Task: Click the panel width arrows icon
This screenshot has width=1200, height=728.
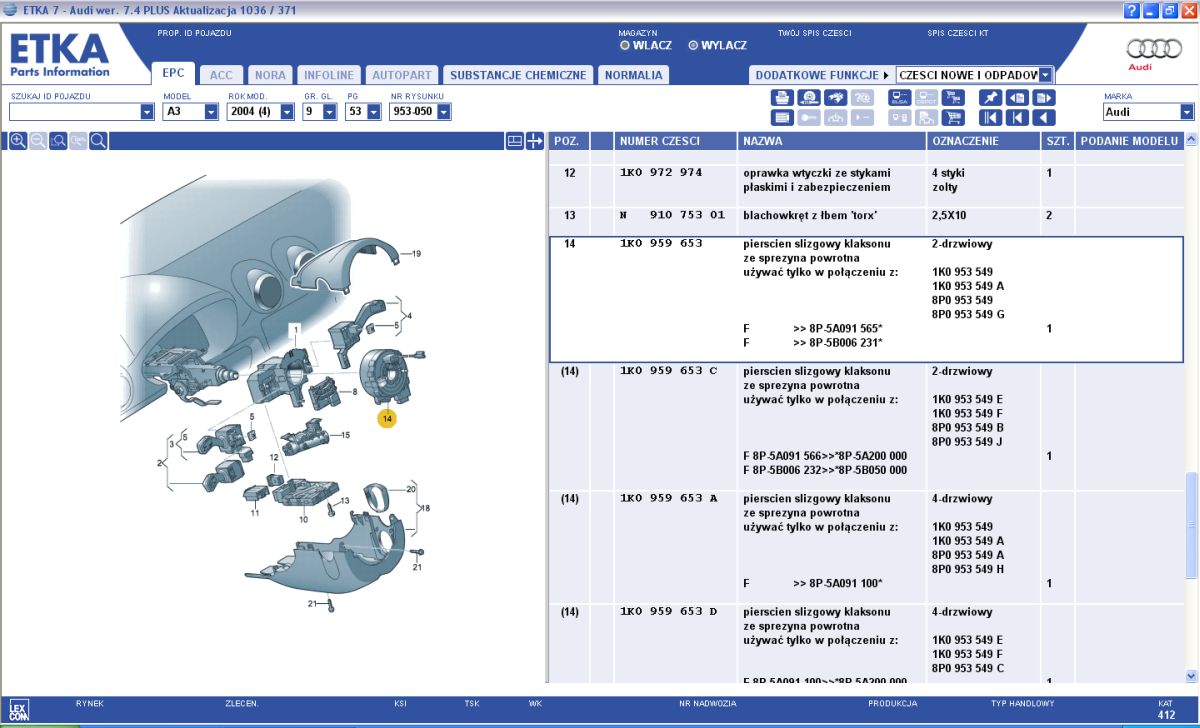Action: point(534,141)
